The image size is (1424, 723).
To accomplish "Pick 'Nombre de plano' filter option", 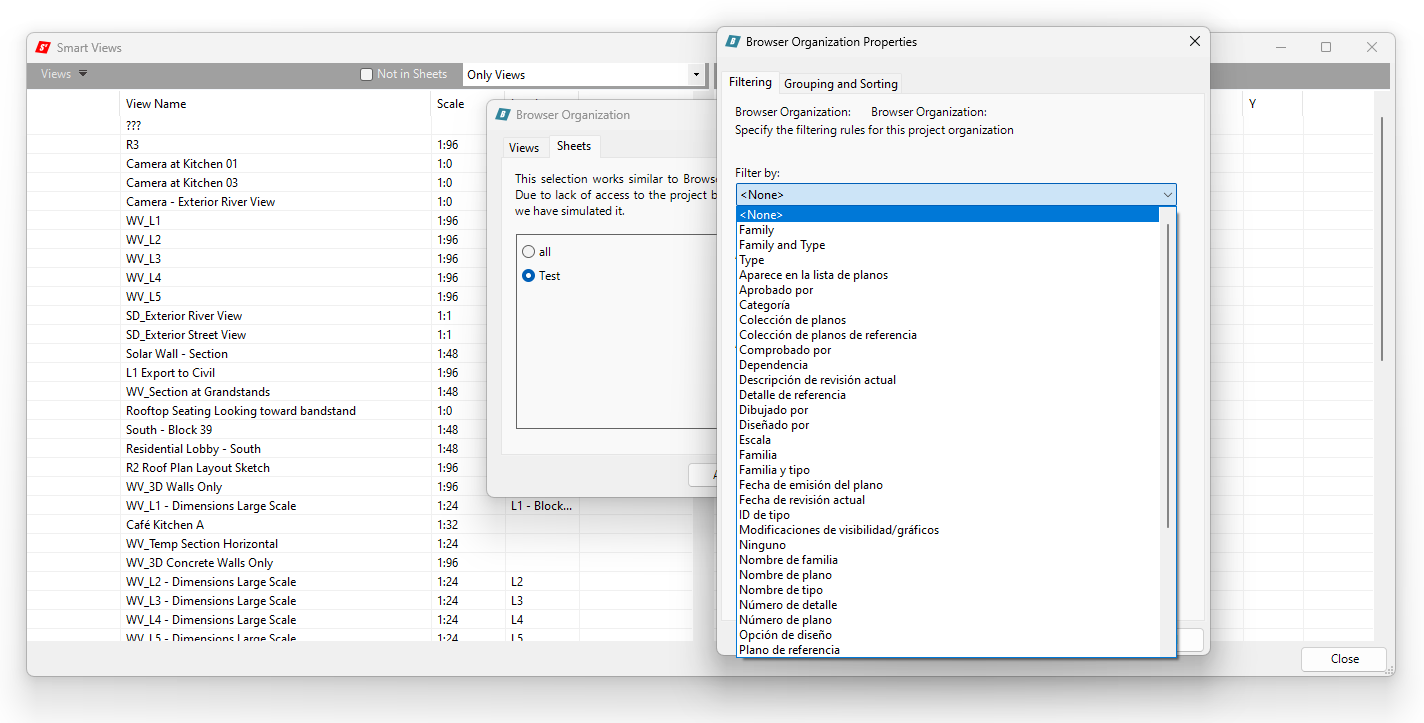I will click(948, 575).
